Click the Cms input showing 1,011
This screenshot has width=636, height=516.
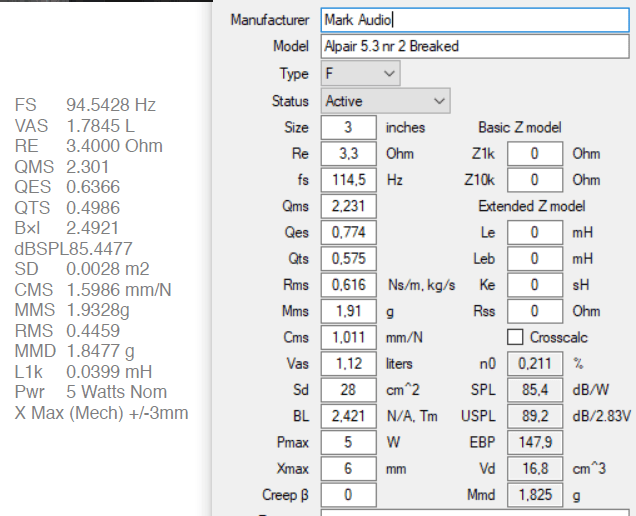(348, 337)
